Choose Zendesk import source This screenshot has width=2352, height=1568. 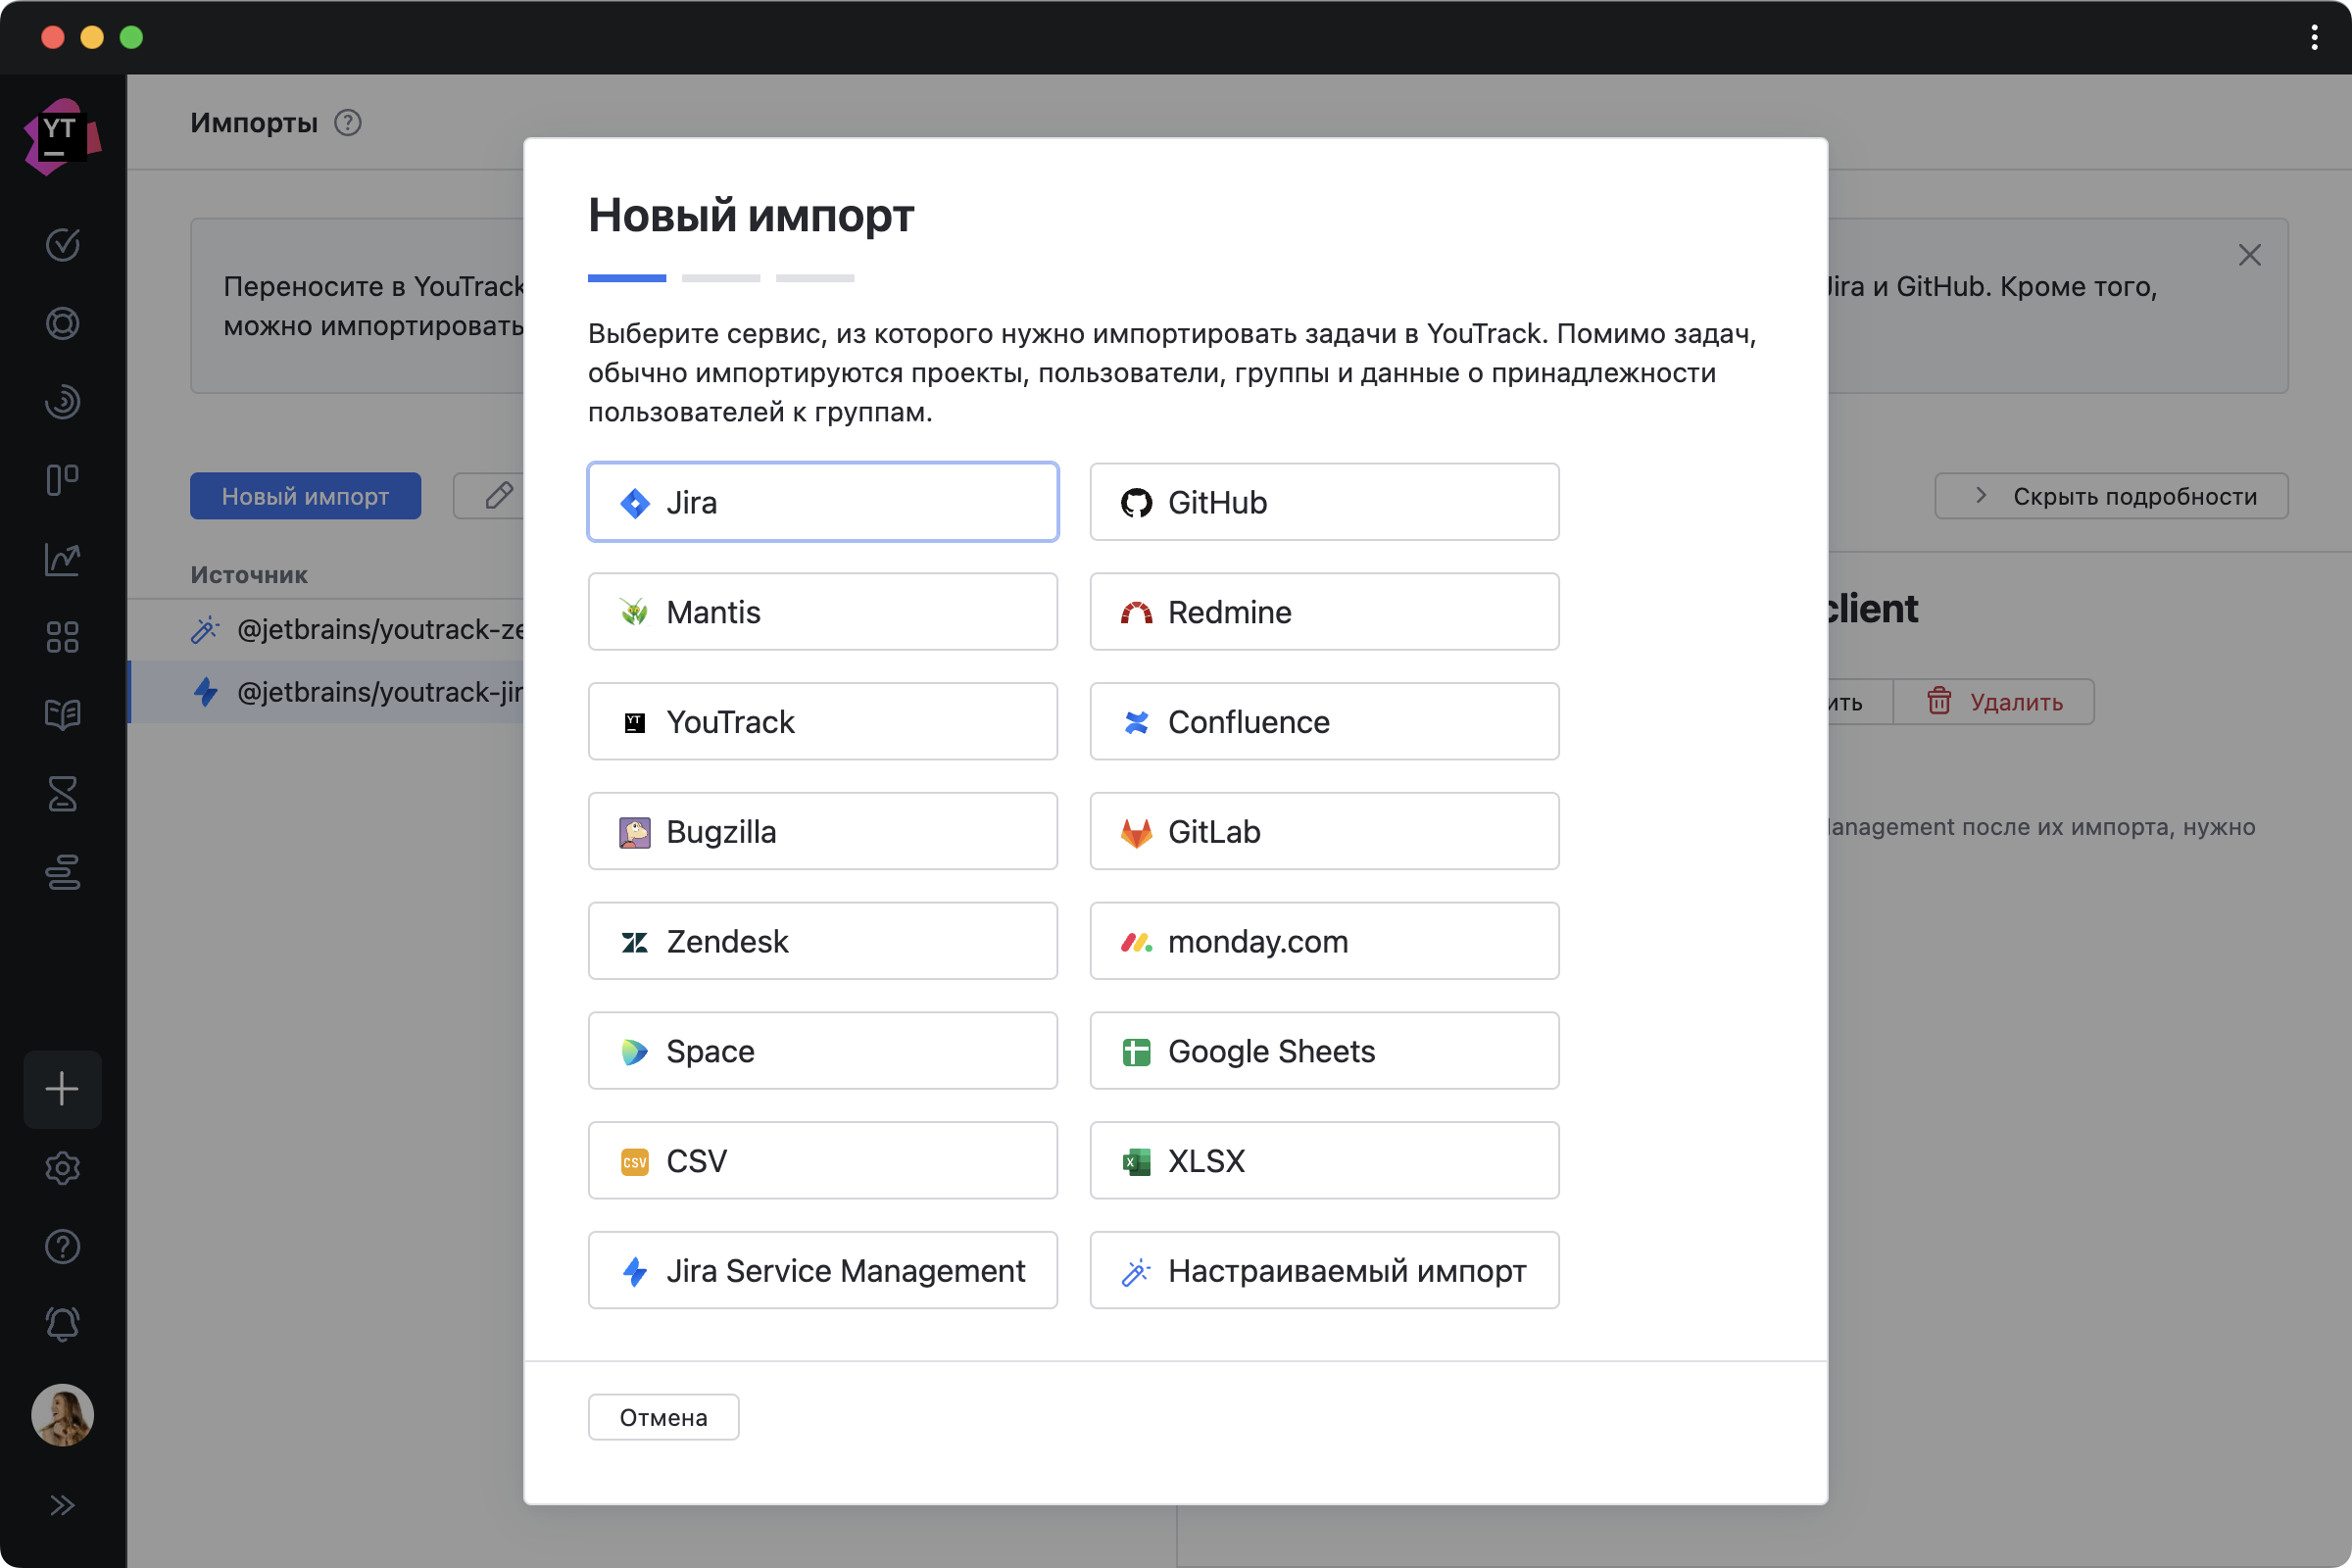[823, 941]
